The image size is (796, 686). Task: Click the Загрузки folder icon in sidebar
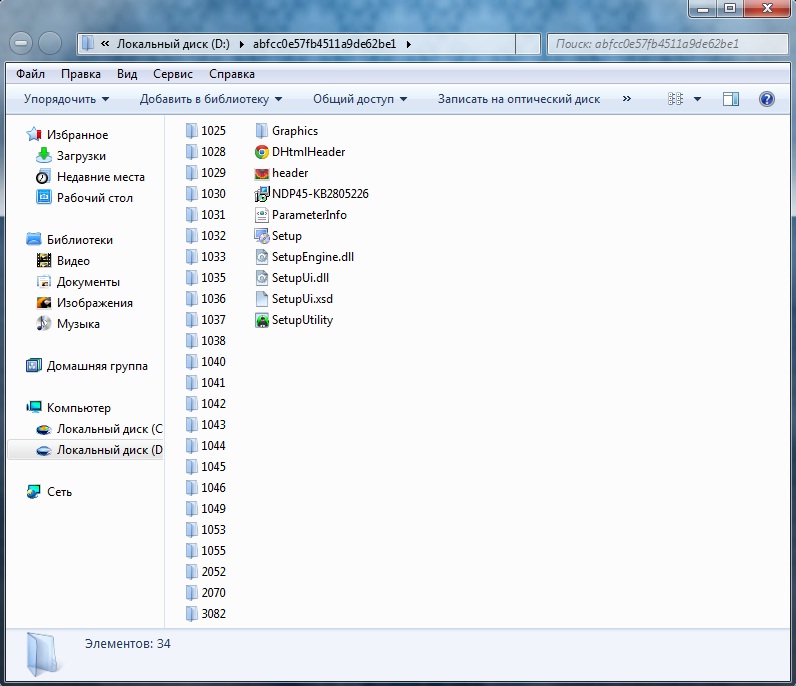pyautogui.click(x=44, y=156)
